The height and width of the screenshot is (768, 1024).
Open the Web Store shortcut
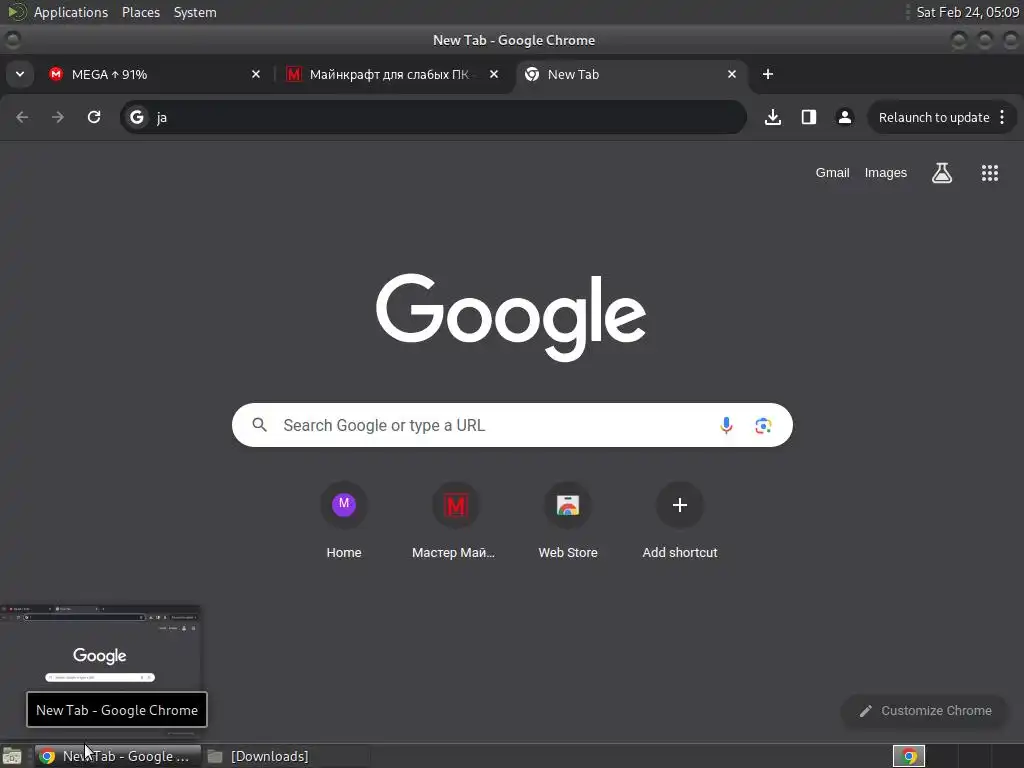(568, 521)
